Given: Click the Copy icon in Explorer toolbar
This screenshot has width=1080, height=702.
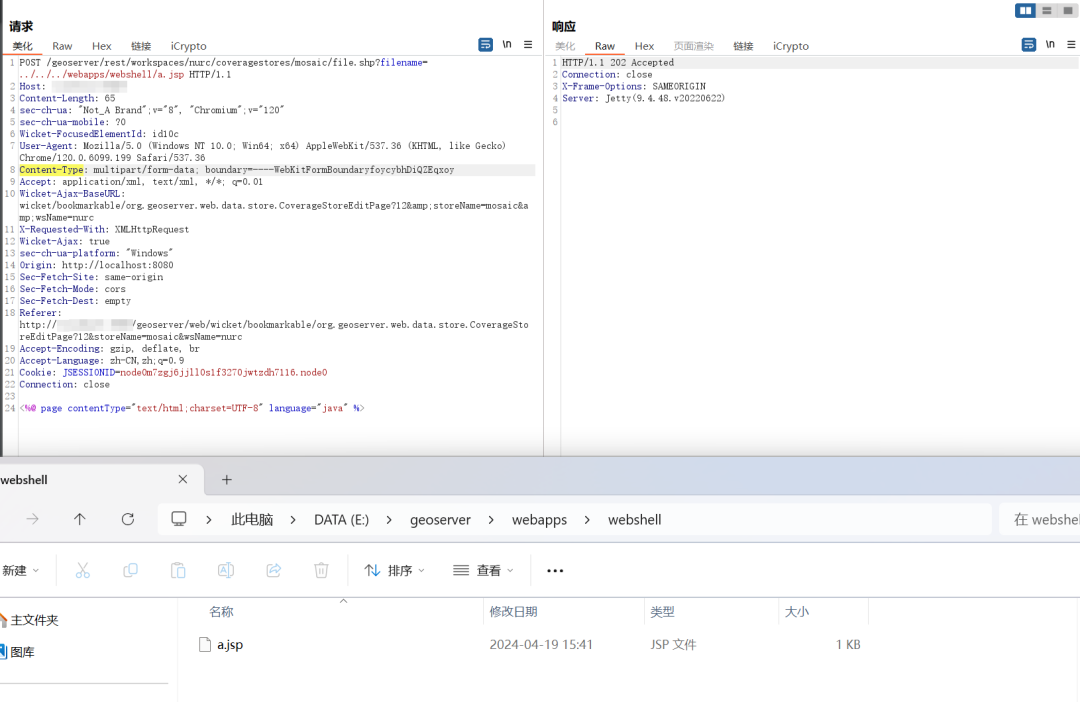Looking at the screenshot, I should tap(130, 570).
